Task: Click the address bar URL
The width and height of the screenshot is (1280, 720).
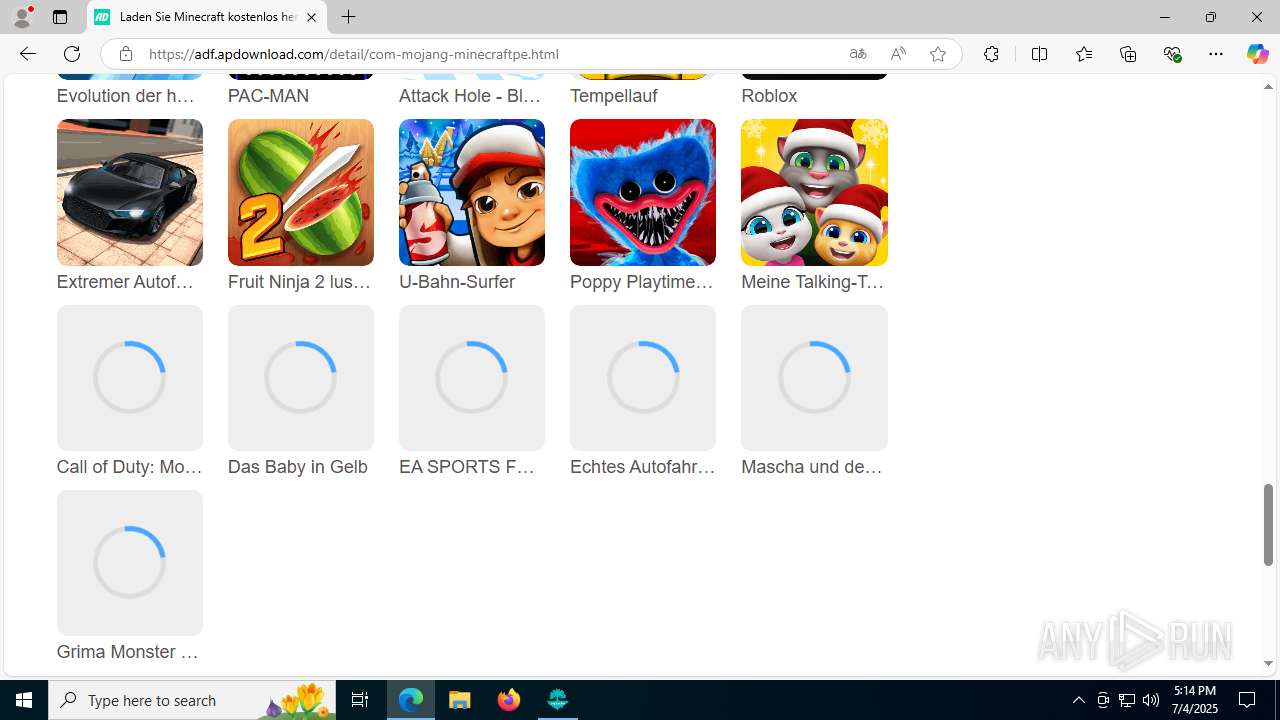Action: tap(354, 54)
